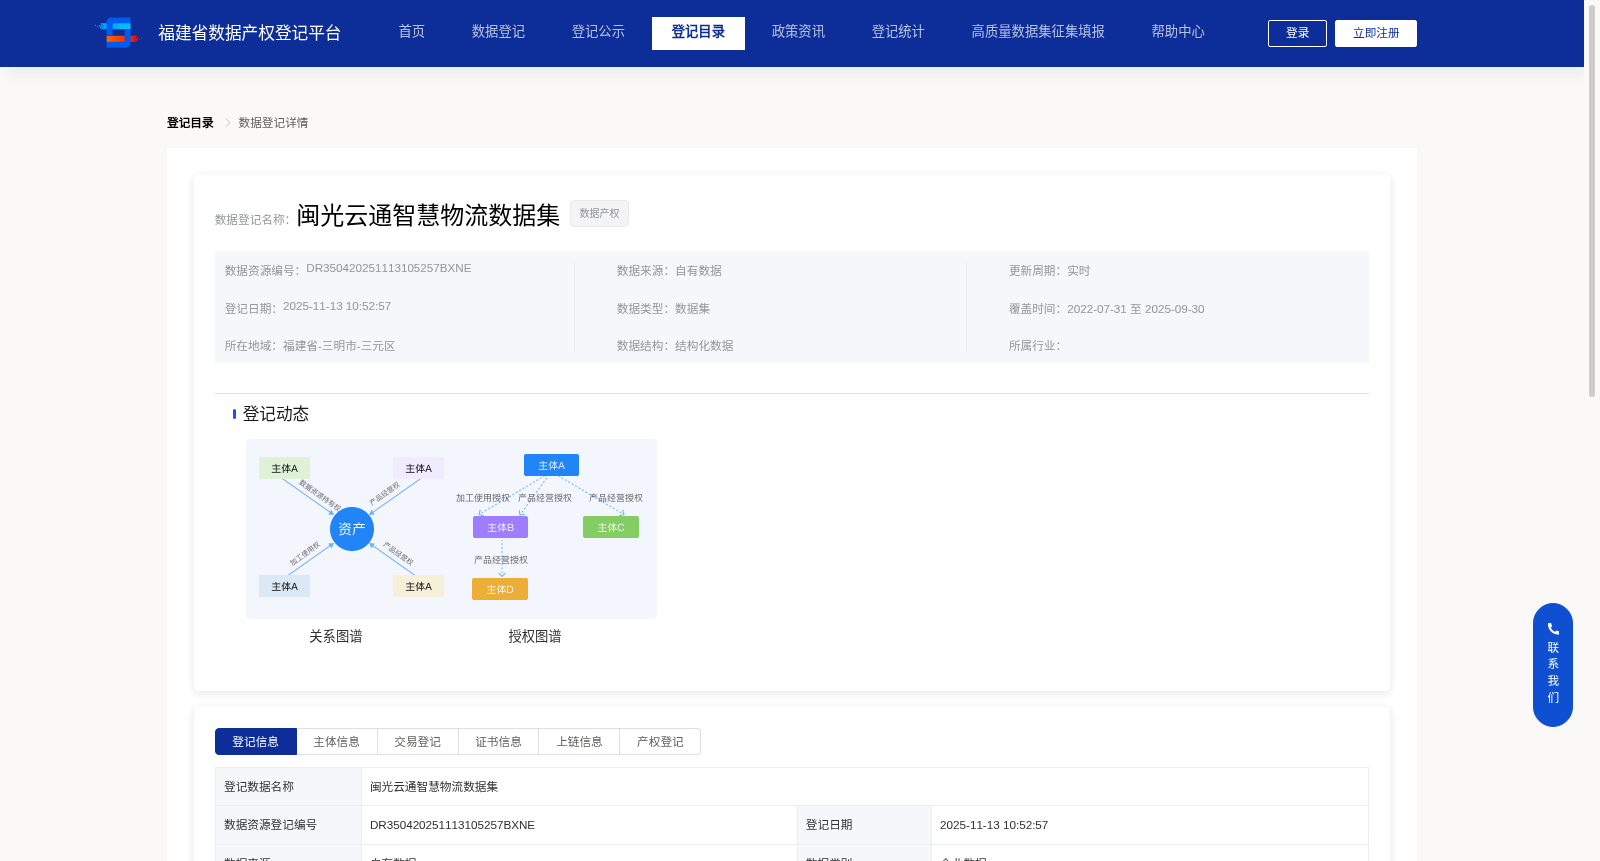Switch to the 主体信息 tab

[x=337, y=742]
